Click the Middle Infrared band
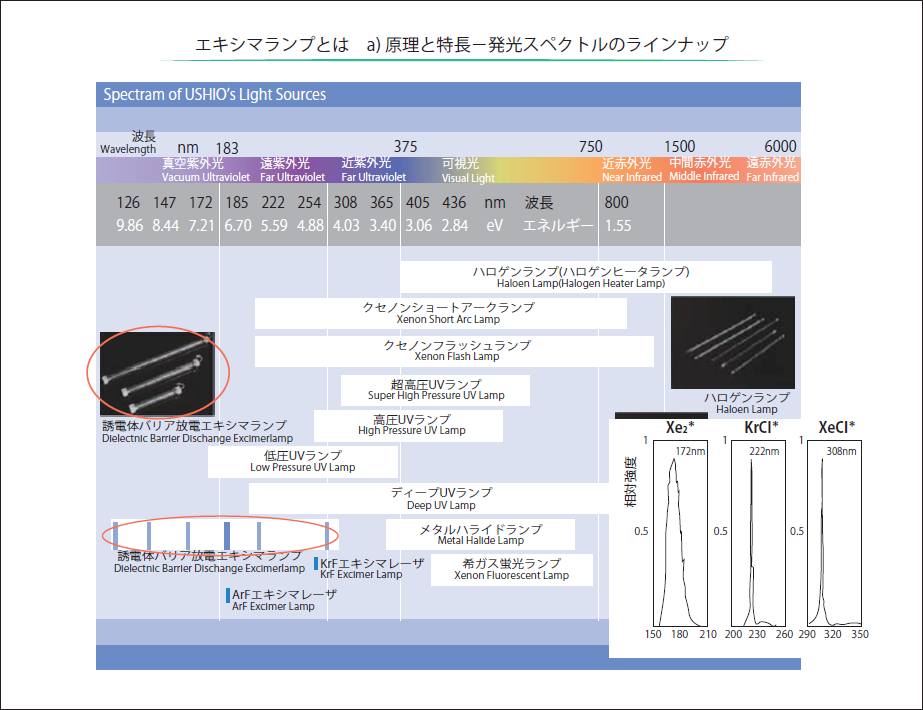 point(704,170)
